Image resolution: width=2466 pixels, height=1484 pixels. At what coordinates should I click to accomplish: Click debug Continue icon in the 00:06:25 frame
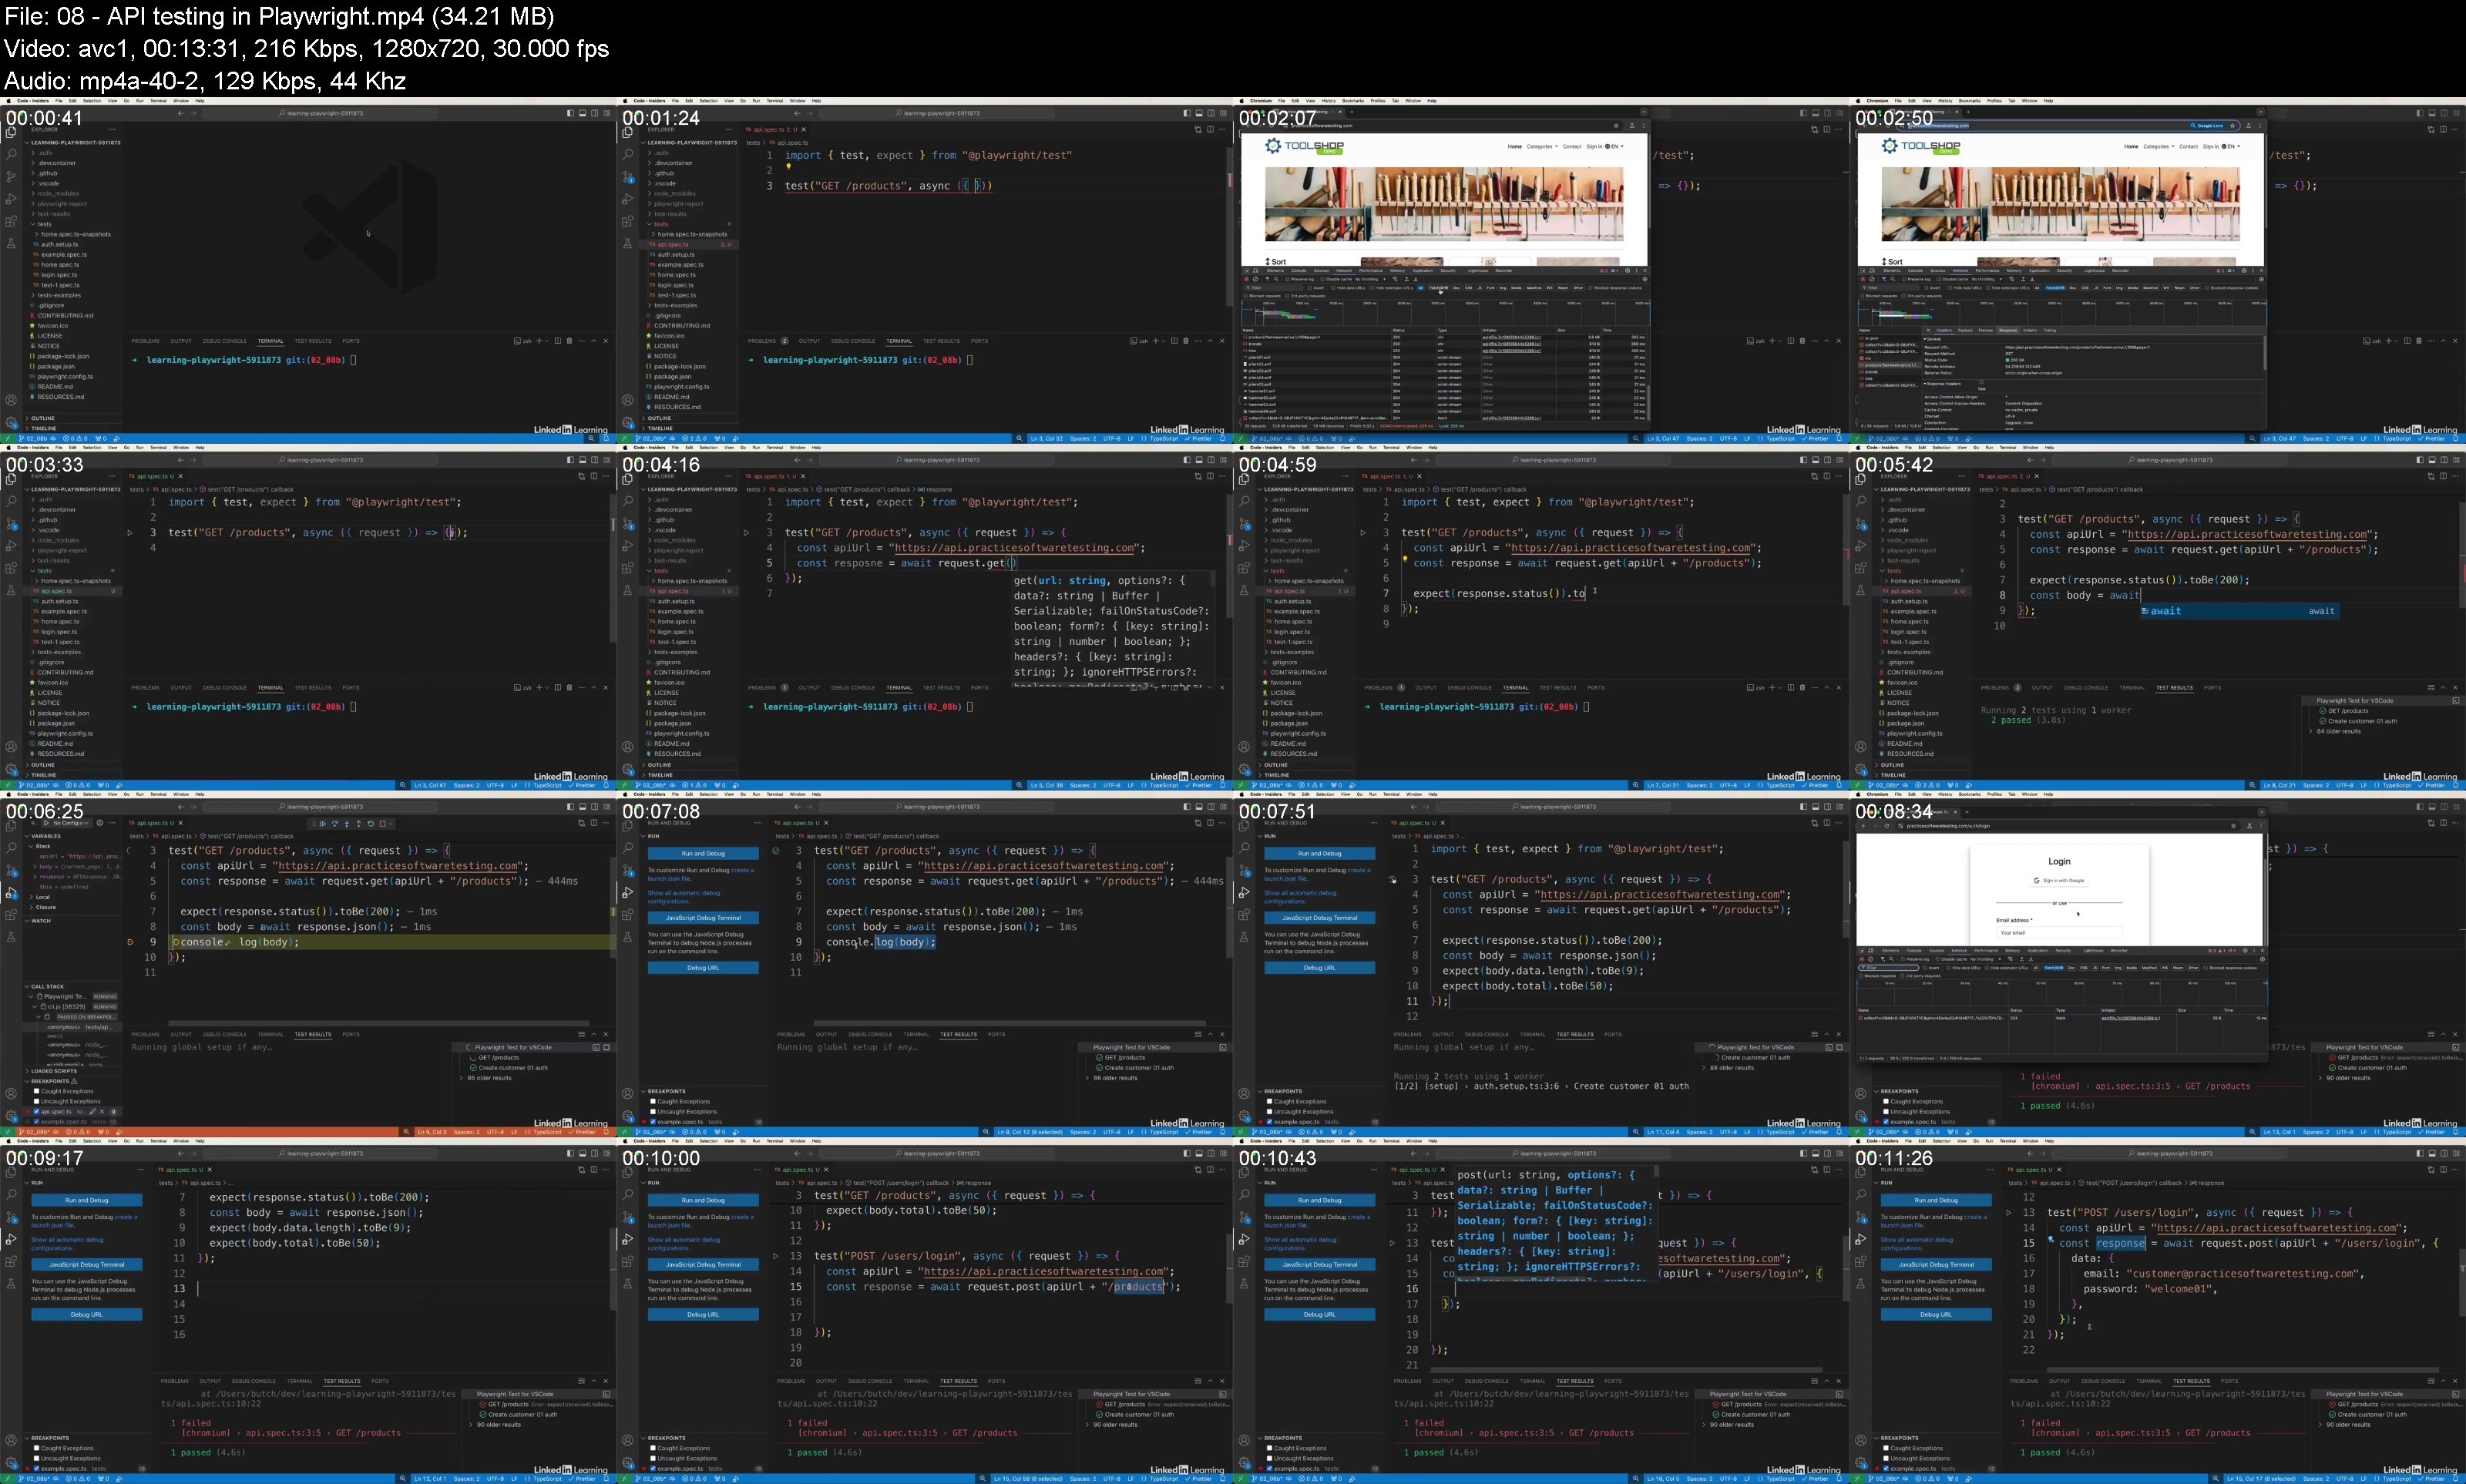click(x=323, y=824)
